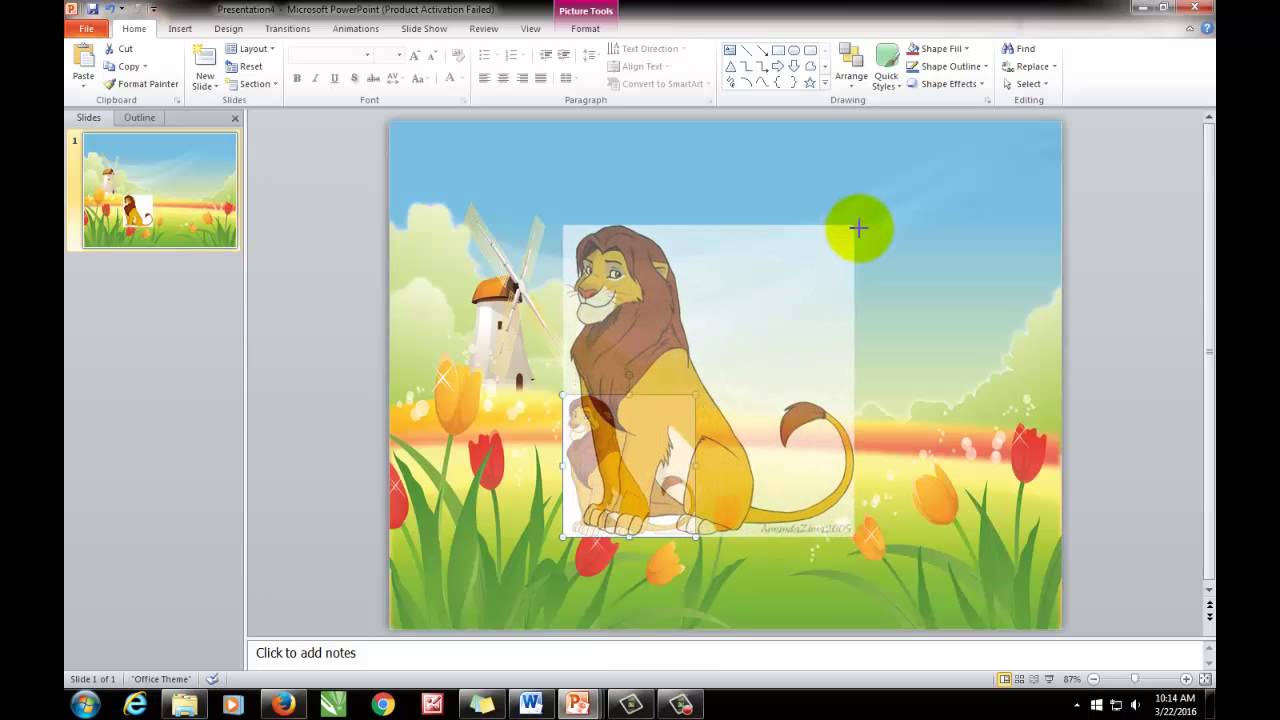Zoom out using minus button
The height and width of the screenshot is (720, 1280).
pyautogui.click(x=1093, y=679)
